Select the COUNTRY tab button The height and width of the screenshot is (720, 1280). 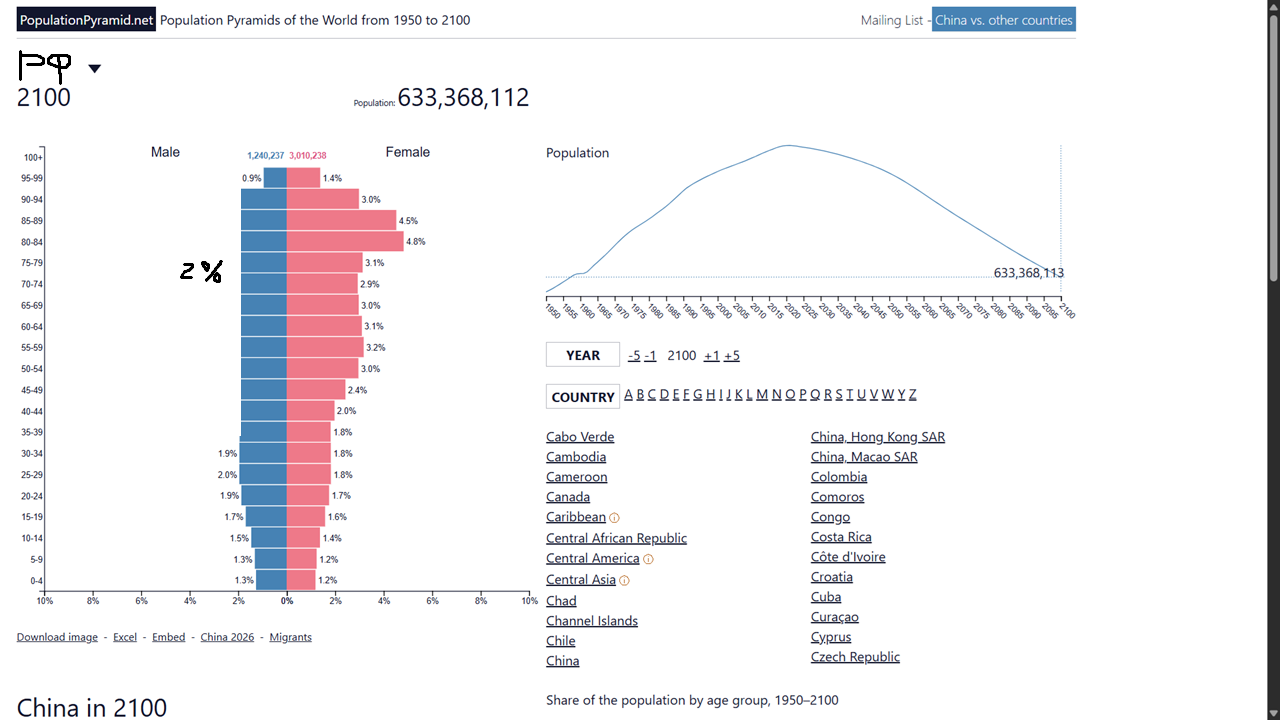(583, 397)
